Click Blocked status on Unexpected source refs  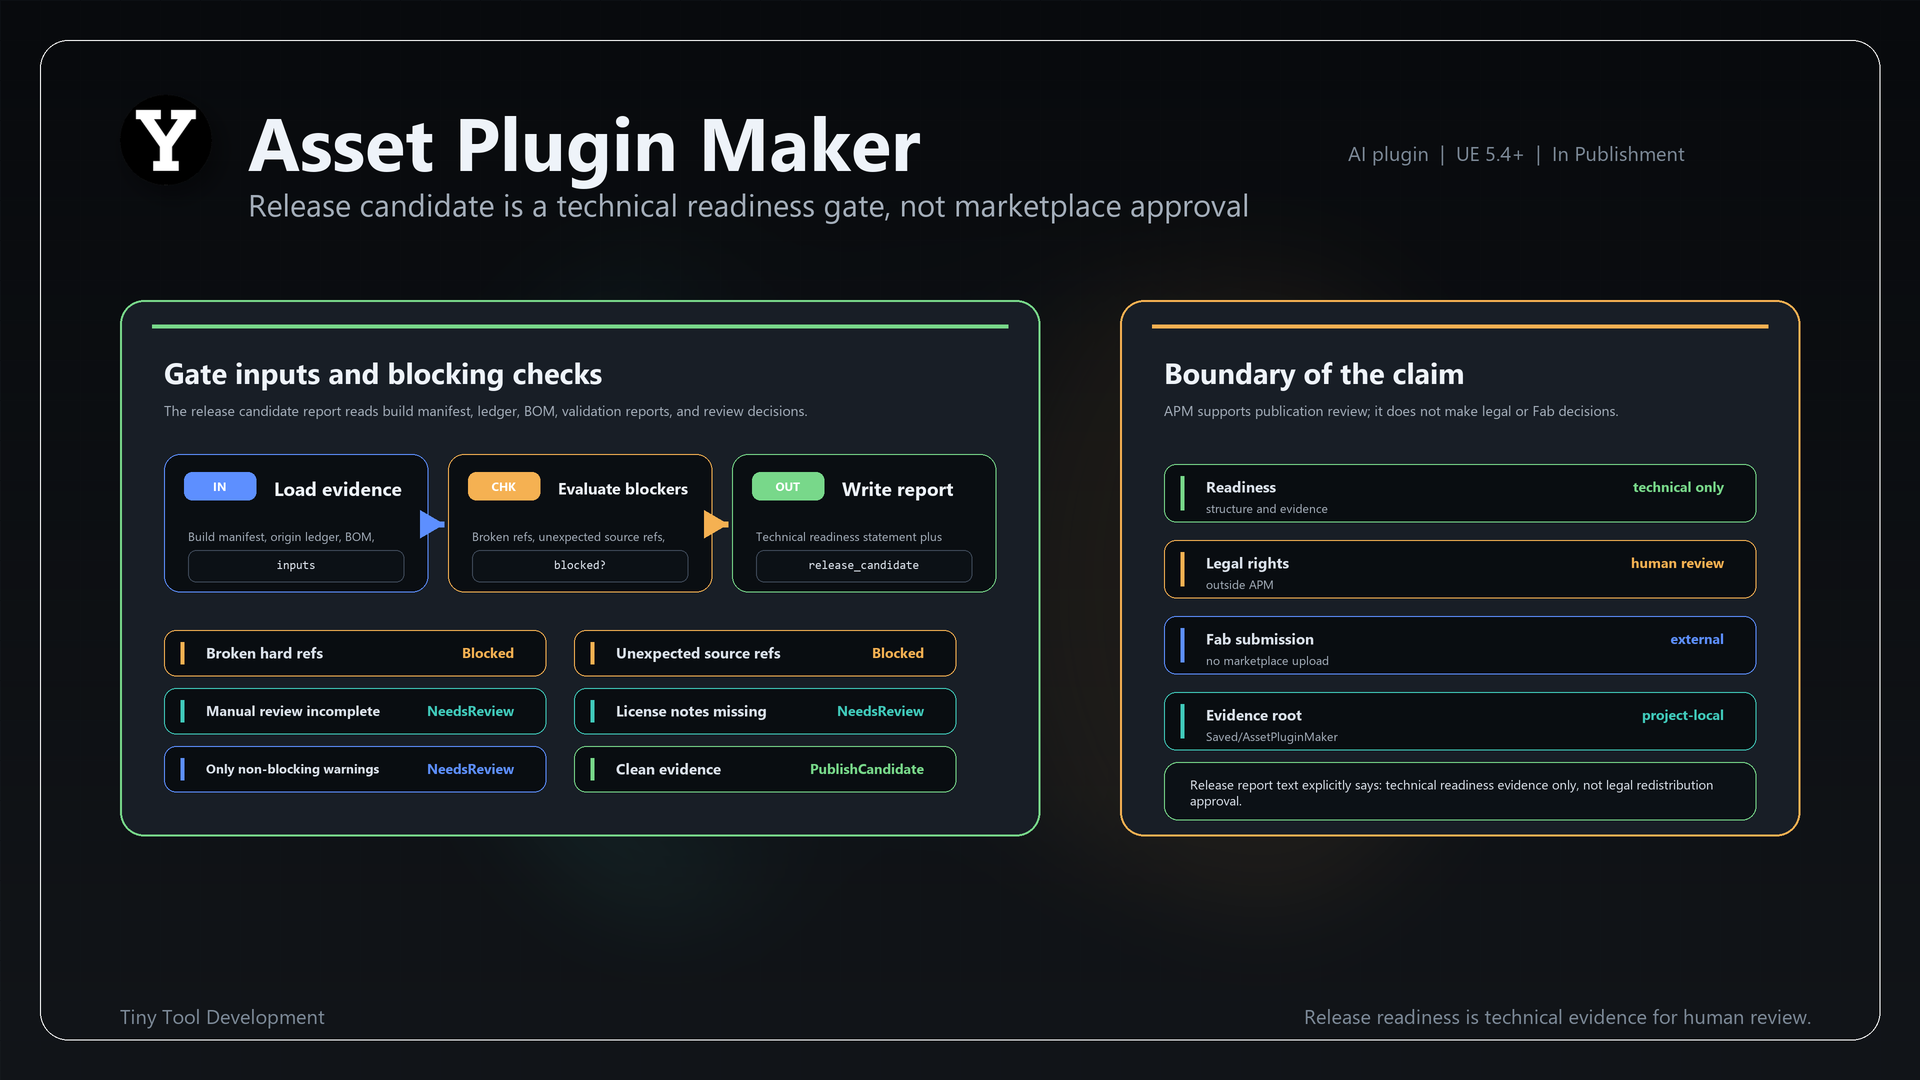click(898, 653)
